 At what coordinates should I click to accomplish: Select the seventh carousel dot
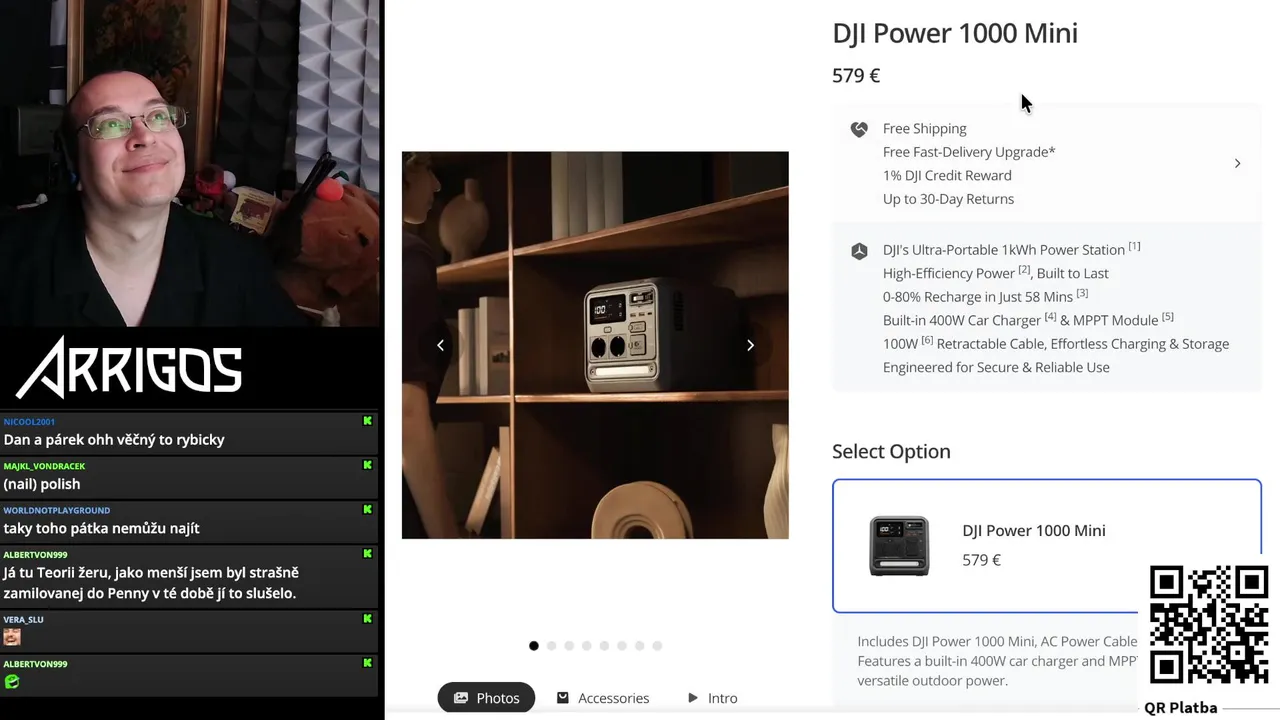click(640, 646)
